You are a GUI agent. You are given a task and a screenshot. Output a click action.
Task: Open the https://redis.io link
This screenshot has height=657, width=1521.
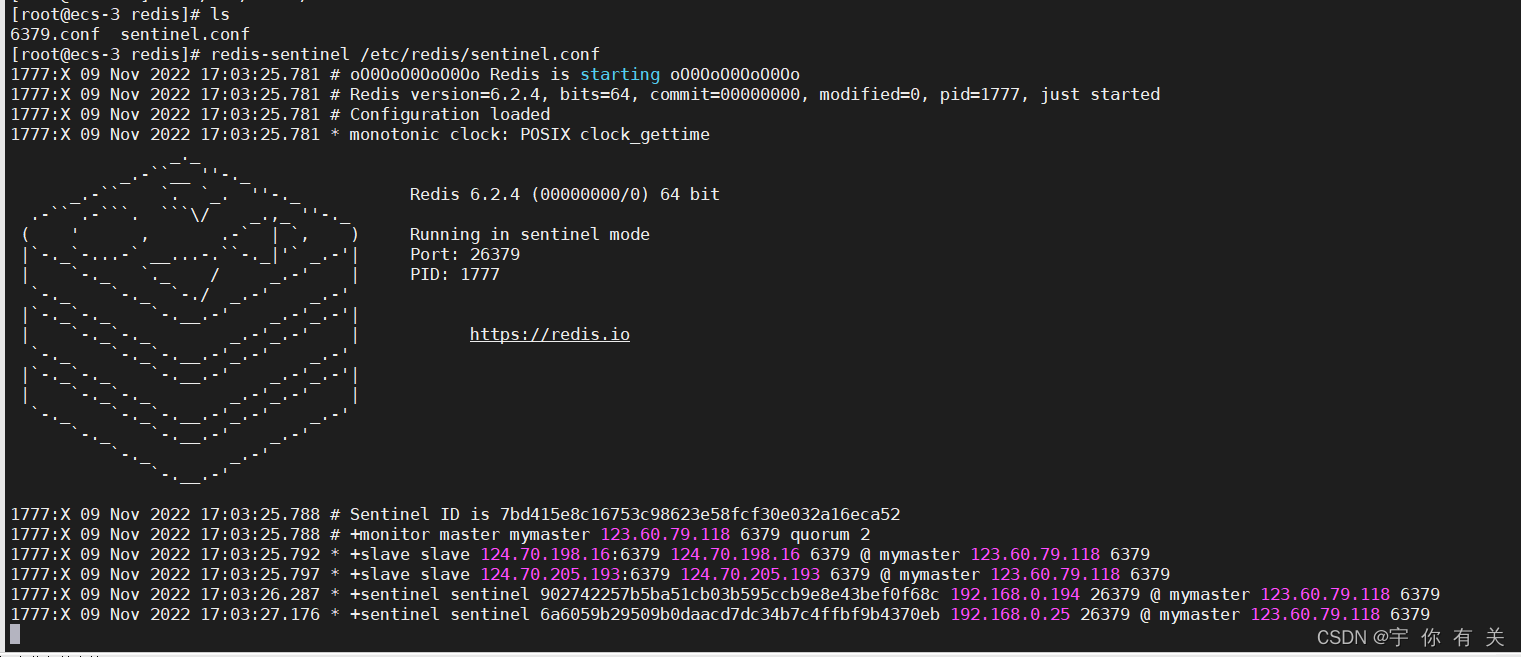point(550,334)
